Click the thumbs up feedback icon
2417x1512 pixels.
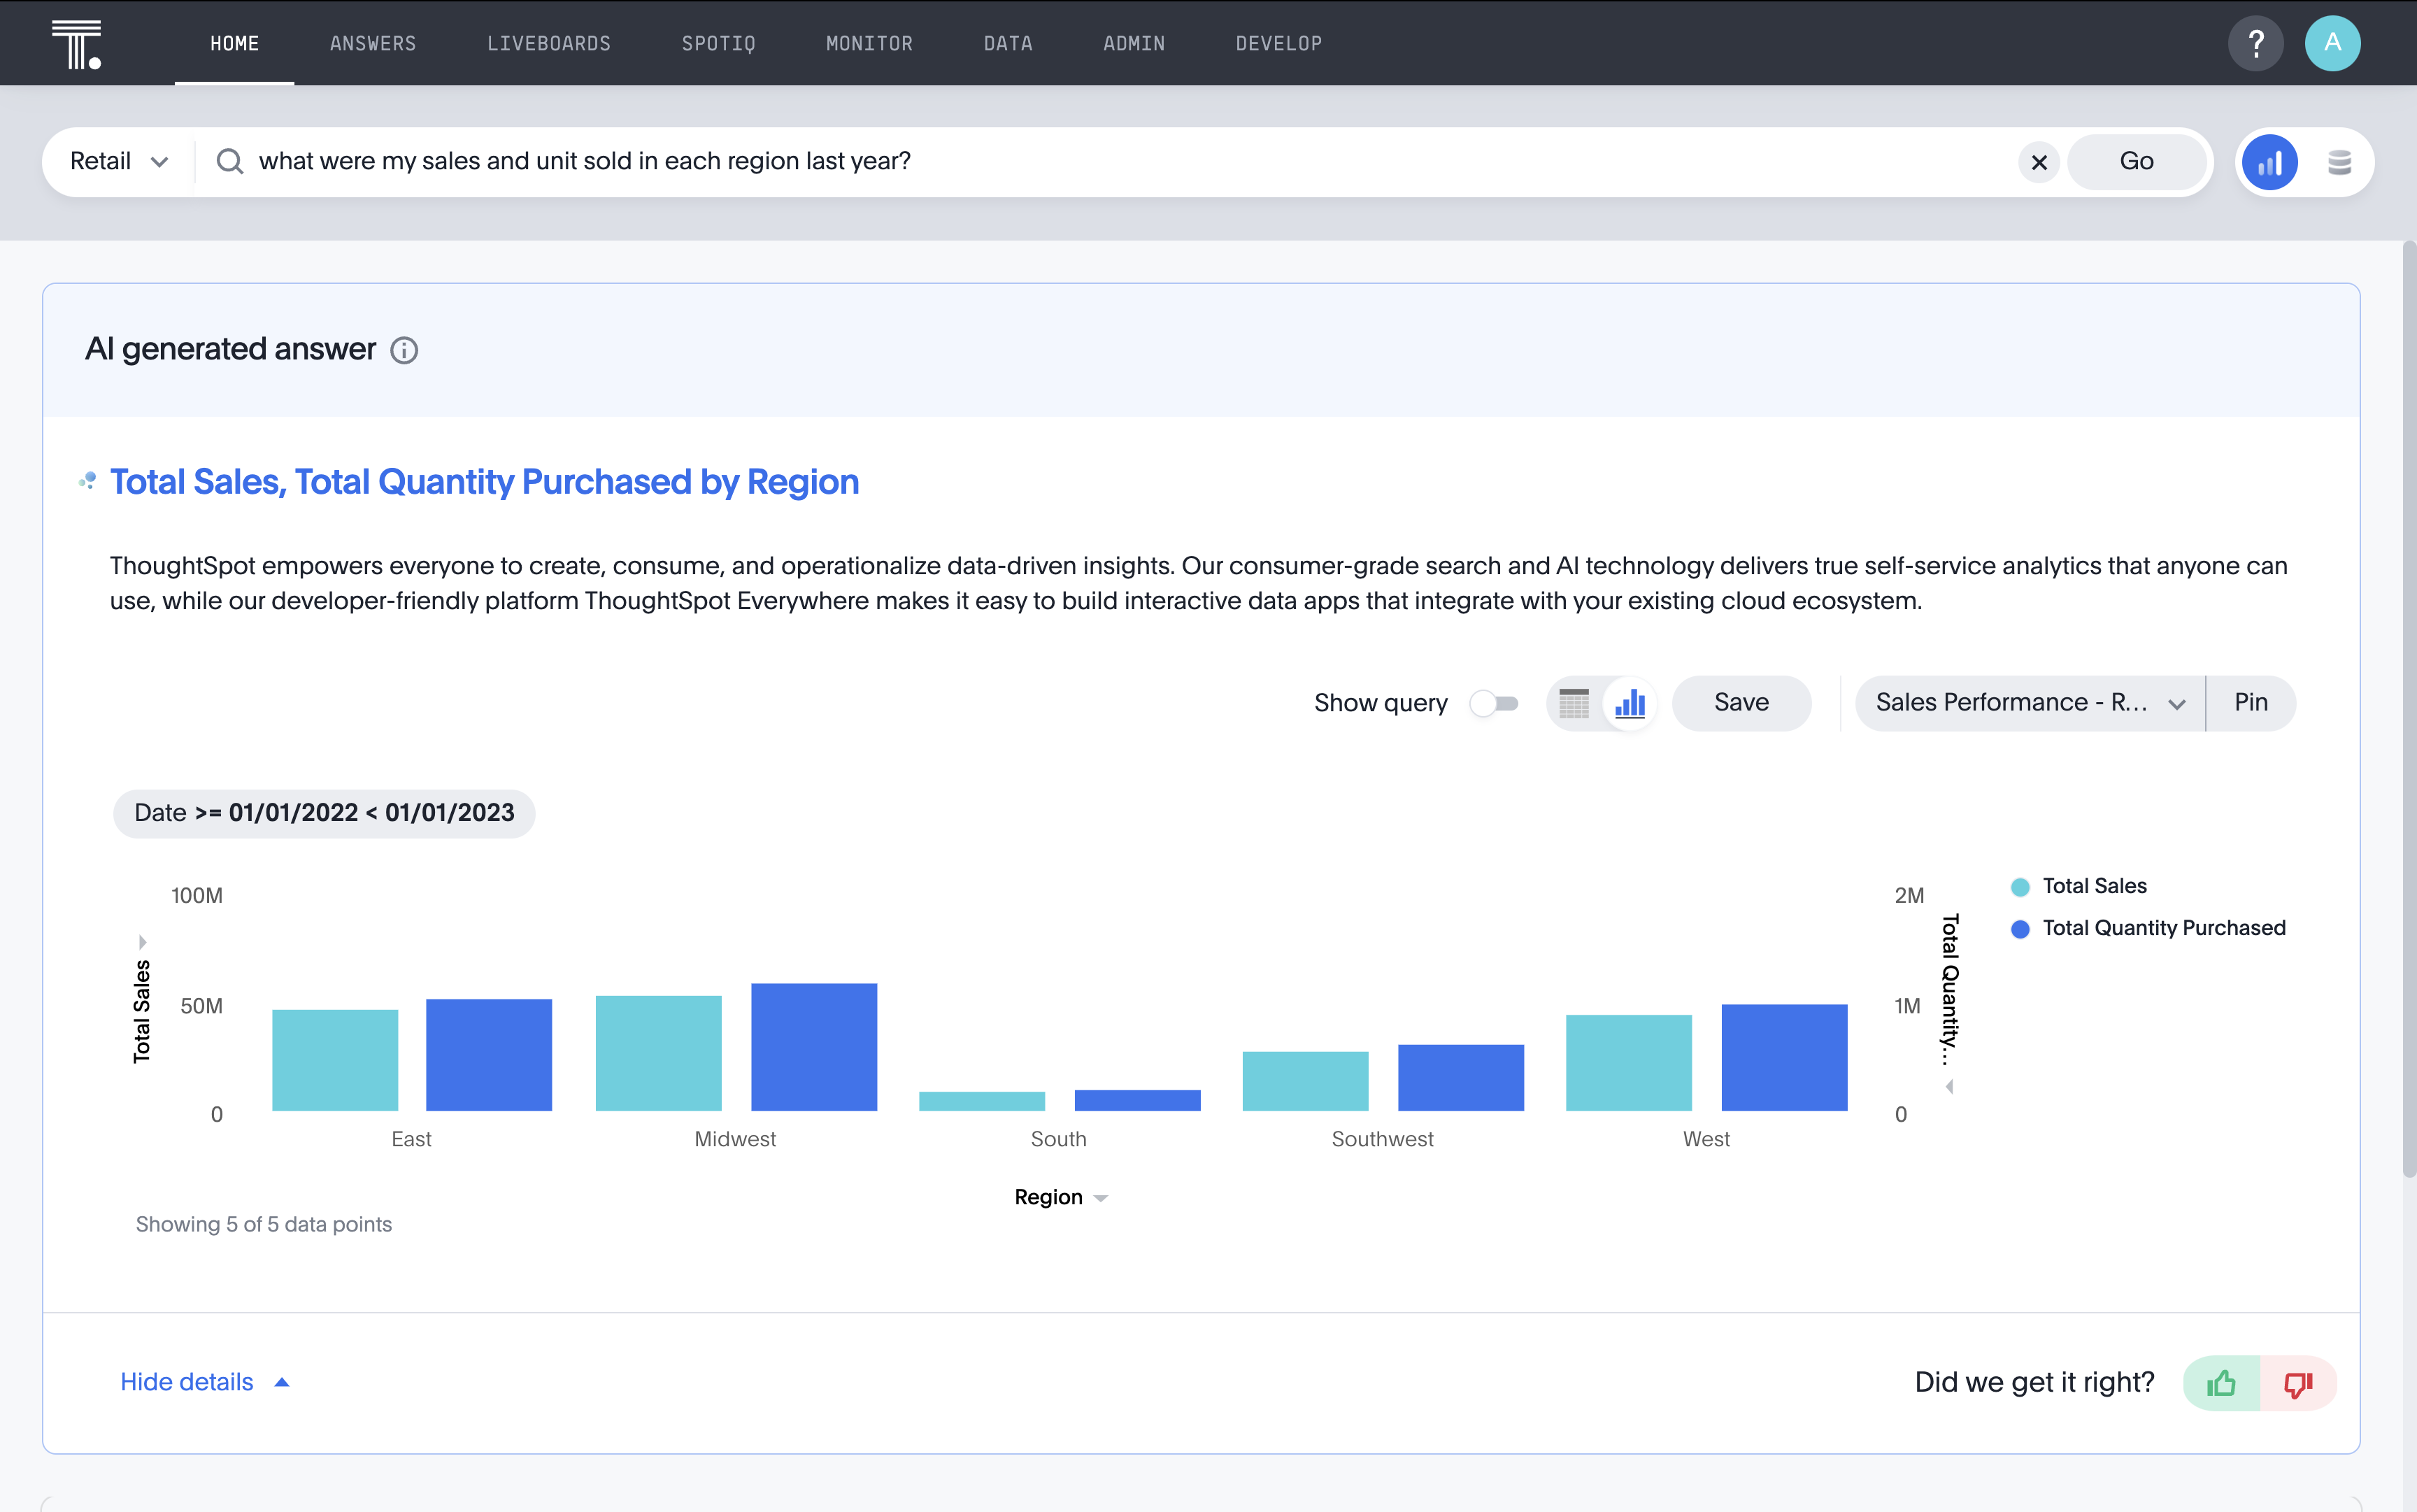[2221, 1383]
